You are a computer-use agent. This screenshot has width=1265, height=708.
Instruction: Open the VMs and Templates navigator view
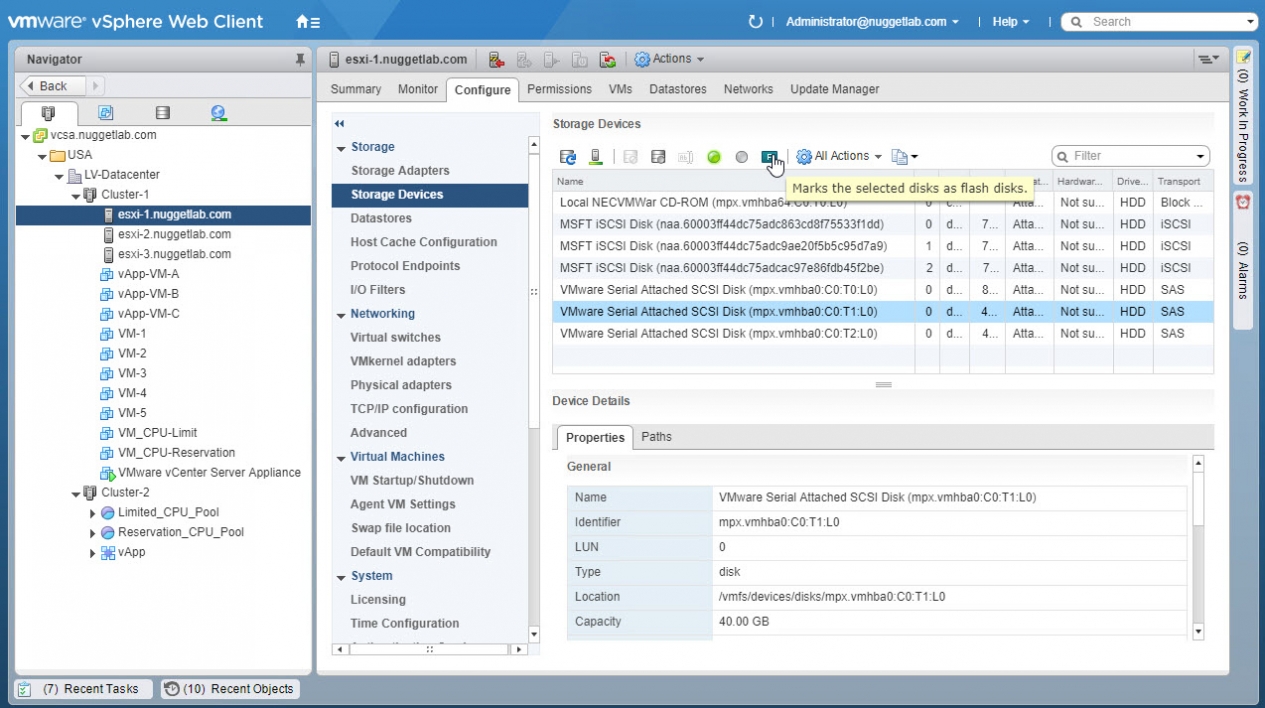coord(105,113)
